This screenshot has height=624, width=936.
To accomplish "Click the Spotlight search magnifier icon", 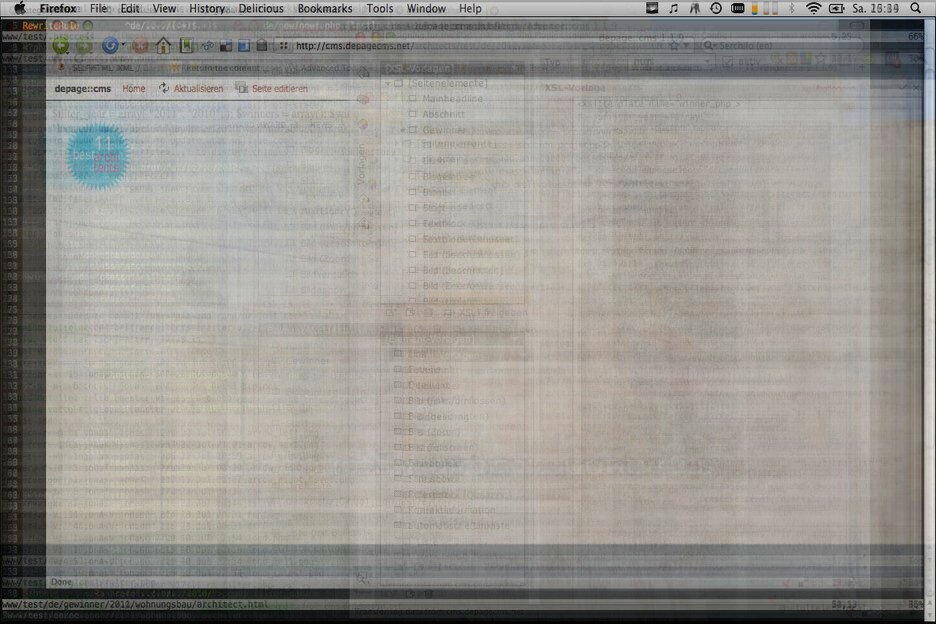I will 916,8.
